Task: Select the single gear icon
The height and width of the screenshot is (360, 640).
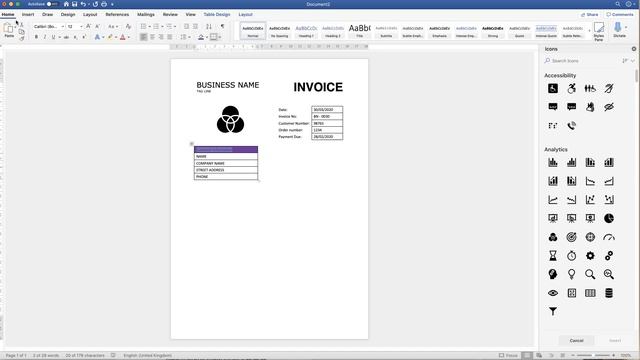Action: point(590,256)
